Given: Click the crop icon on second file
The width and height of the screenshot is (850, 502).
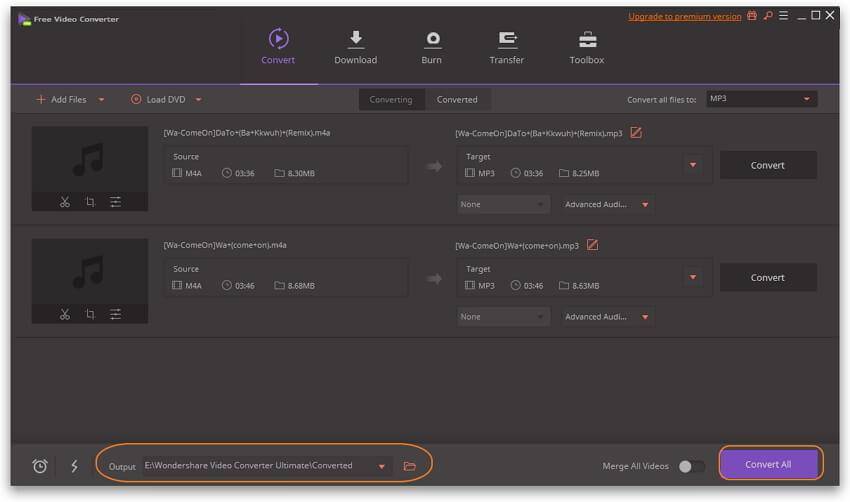Looking at the screenshot, I should click(x=90, y=314).
